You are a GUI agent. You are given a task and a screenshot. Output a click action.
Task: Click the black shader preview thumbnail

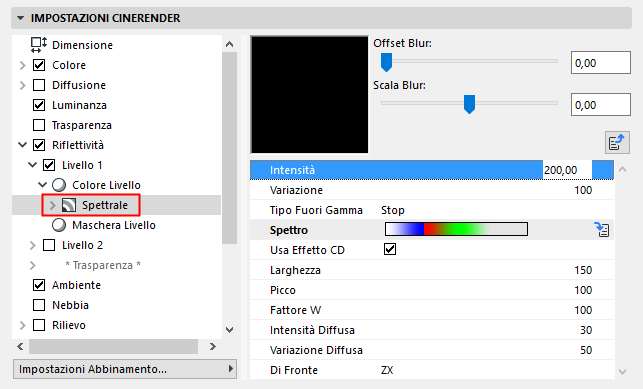[310, 95]
